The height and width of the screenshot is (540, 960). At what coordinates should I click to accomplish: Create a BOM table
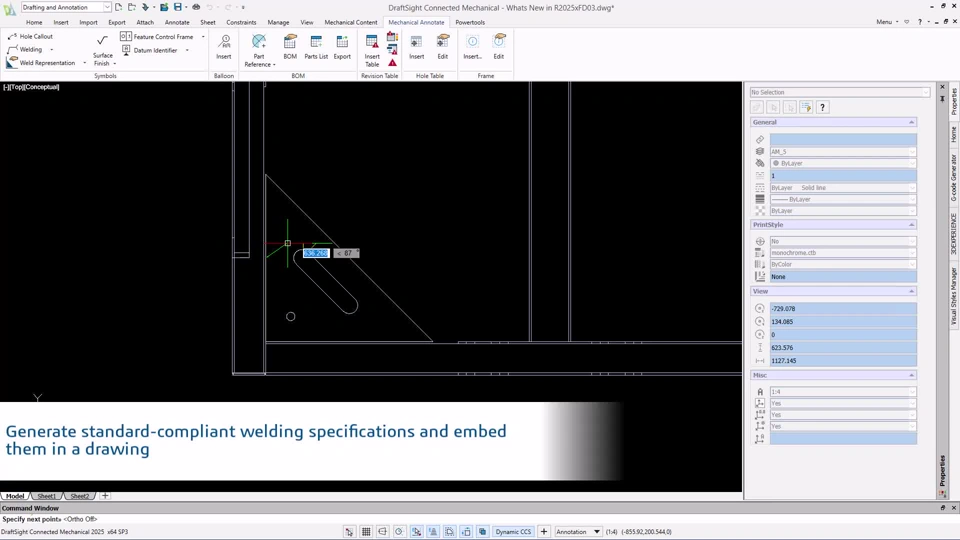click(290, 47)
